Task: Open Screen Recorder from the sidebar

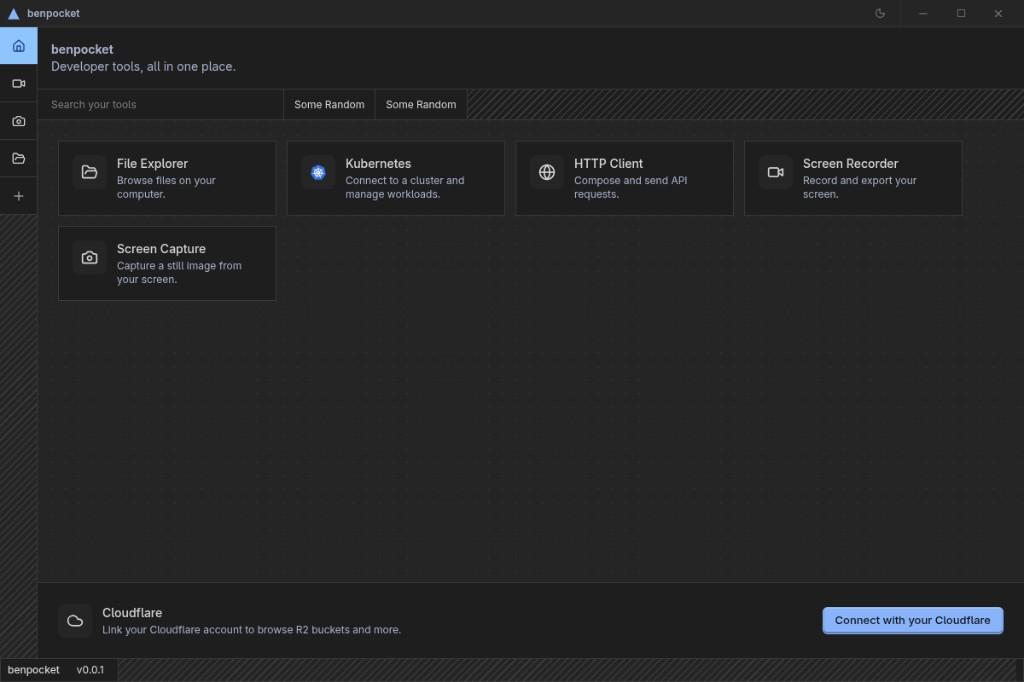Action: point(18,84)
